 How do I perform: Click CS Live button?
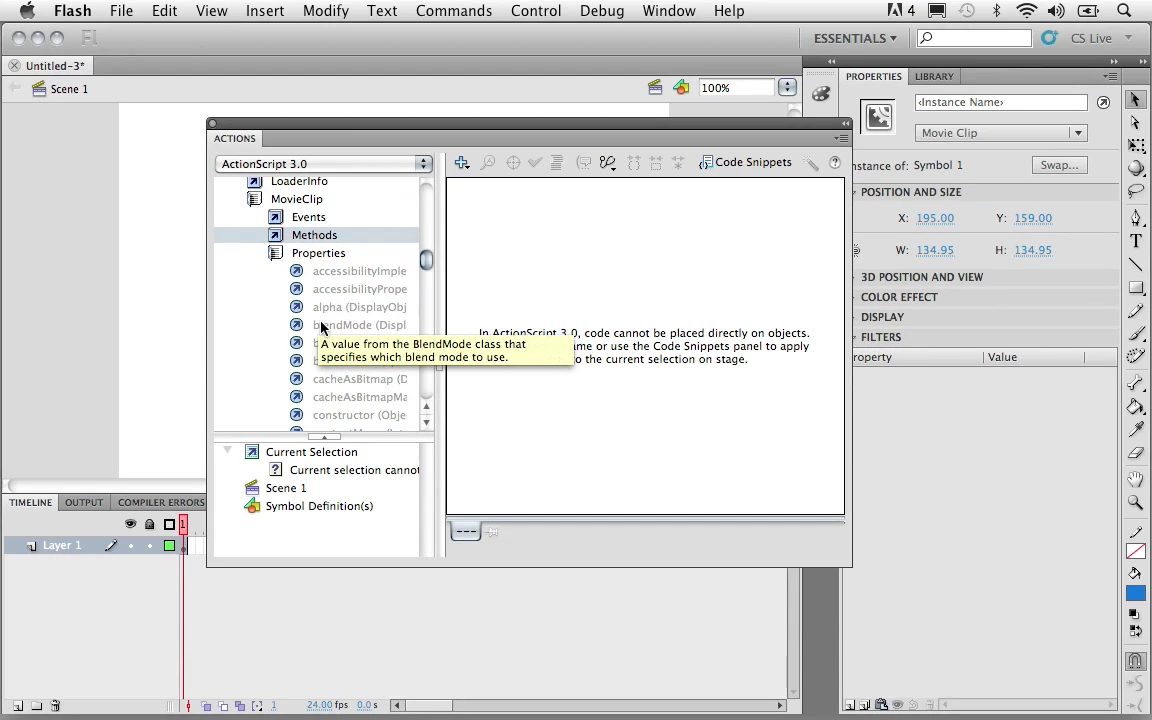[1091, 38]
